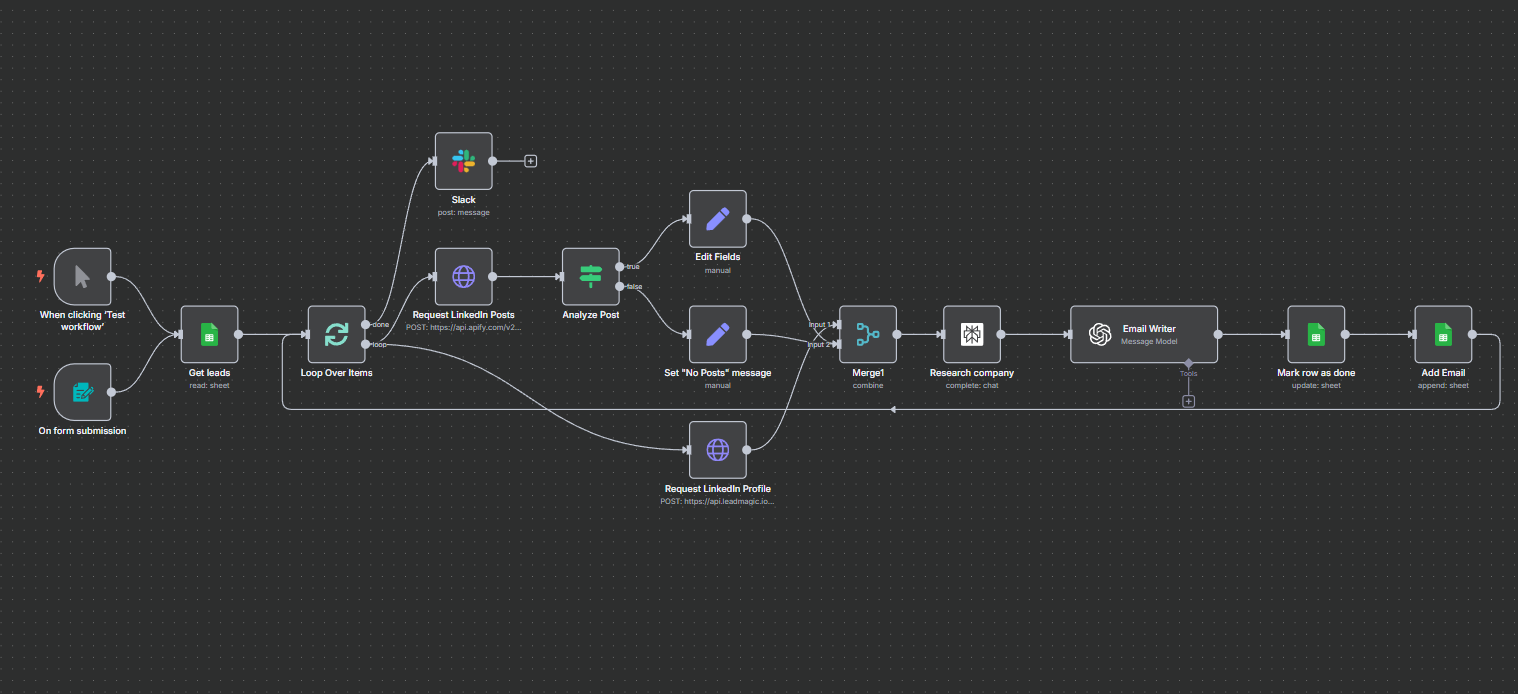The height and width of the screenshot is (694, 1518).
Task: Open the Merge1 combine node
Action: click(x=868, y=334)
